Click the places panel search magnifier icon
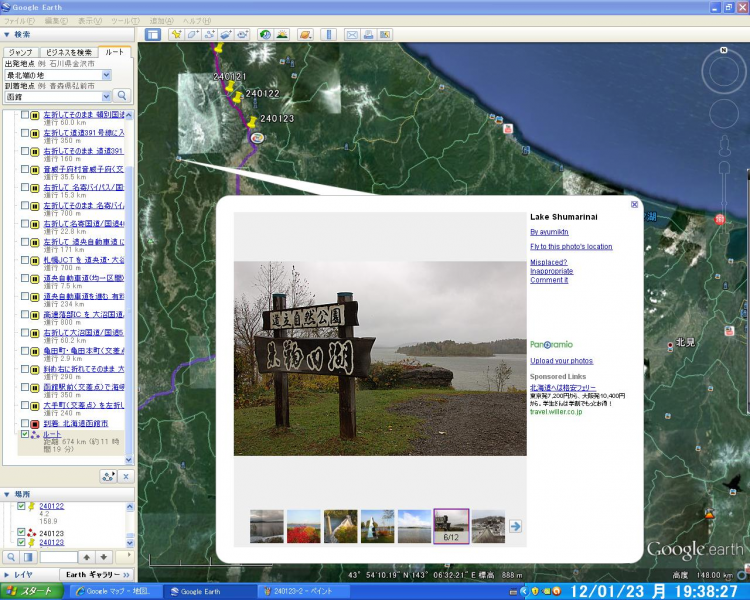Screen dimensions: 750x600 [11, 557]
